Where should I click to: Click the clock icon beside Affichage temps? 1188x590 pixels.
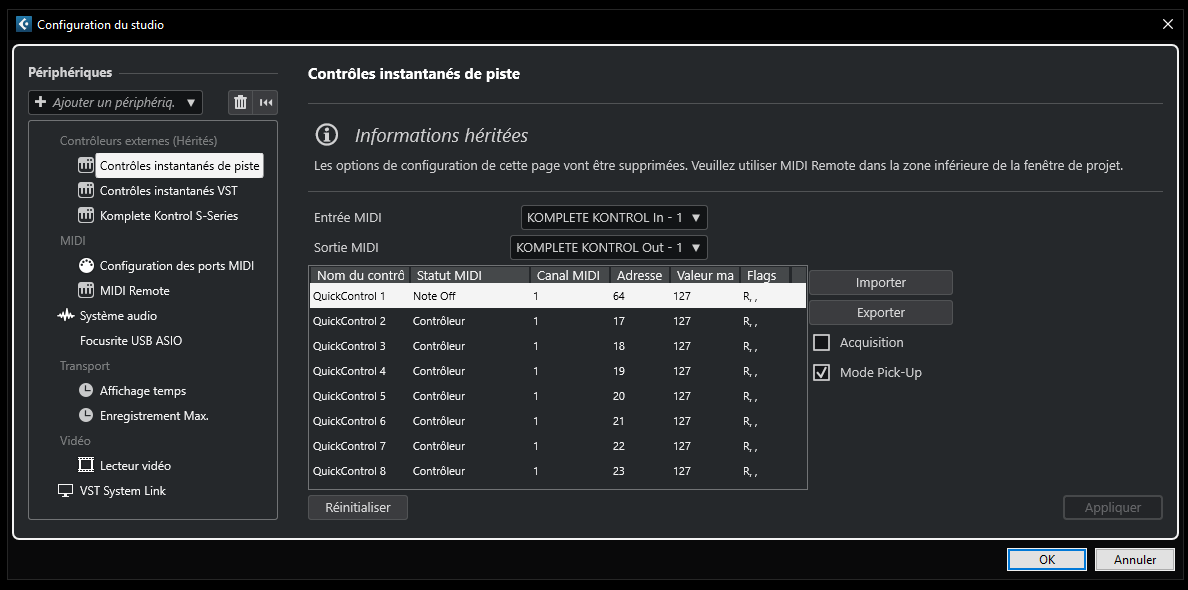(85, 390)
